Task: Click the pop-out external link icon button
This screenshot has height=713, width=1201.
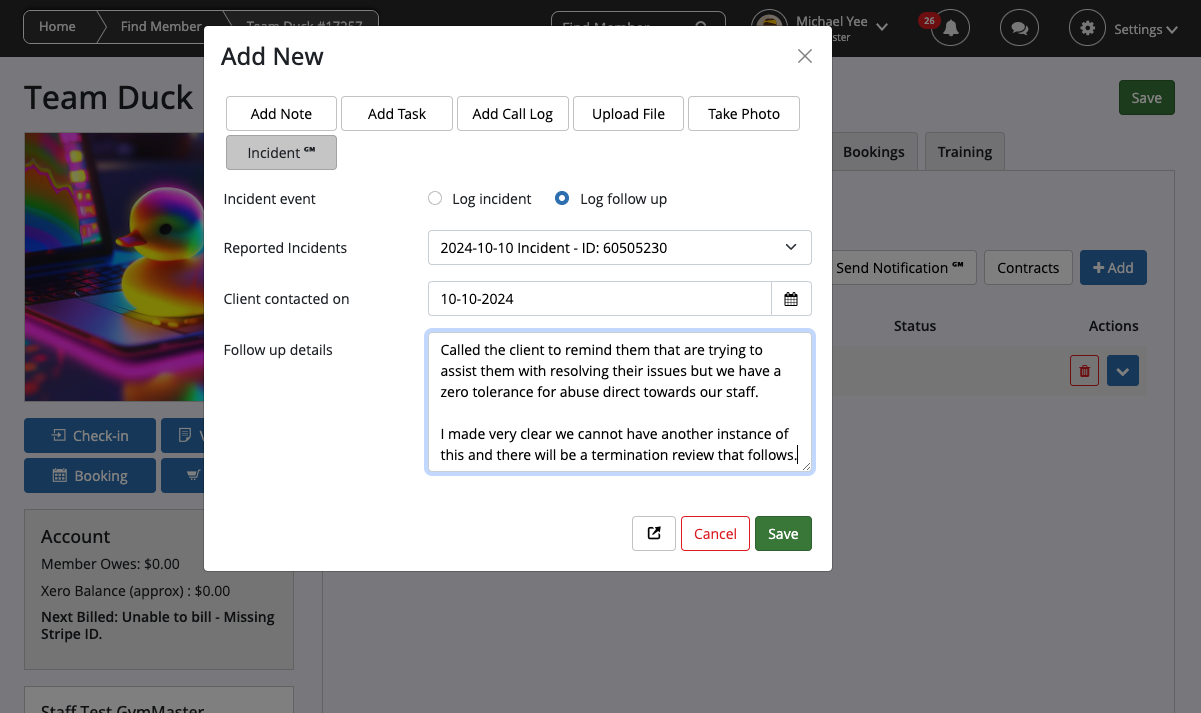Action: coord(654,533)
